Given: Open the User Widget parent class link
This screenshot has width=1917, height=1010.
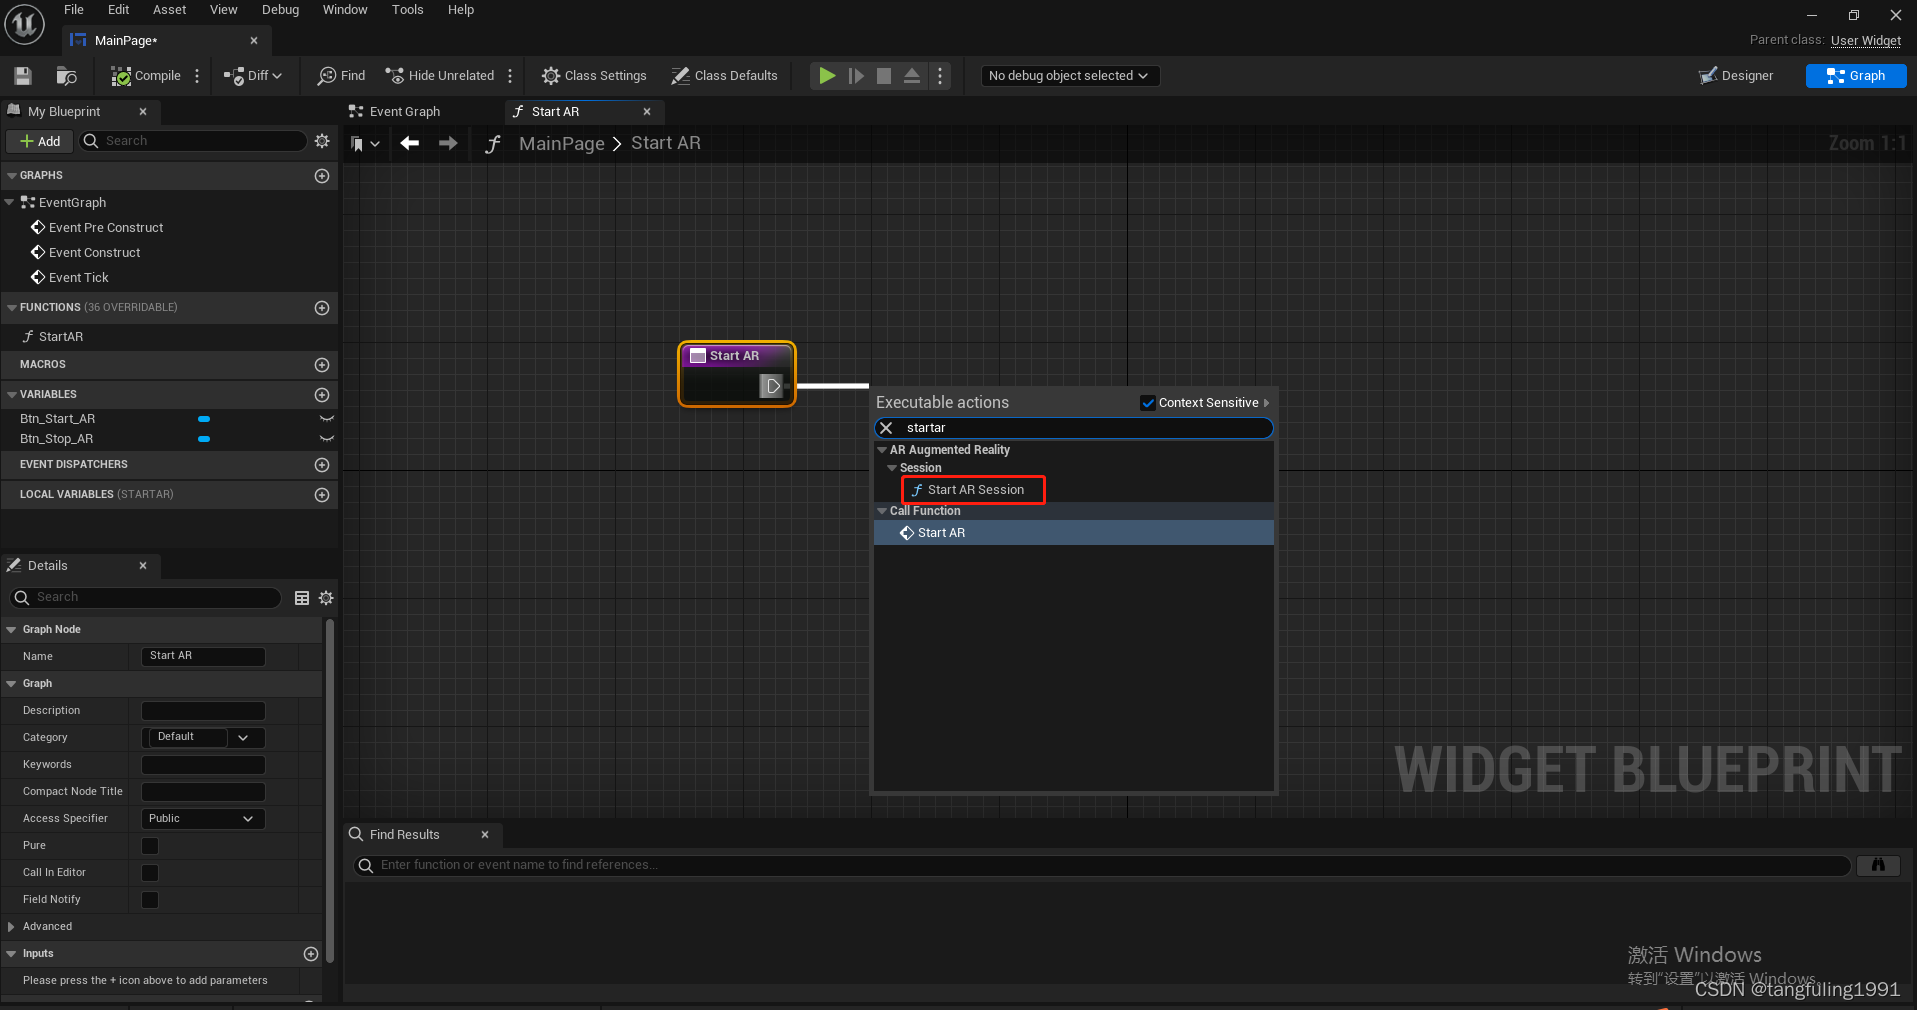Looking at the screenshot, I should point(1866,41).
